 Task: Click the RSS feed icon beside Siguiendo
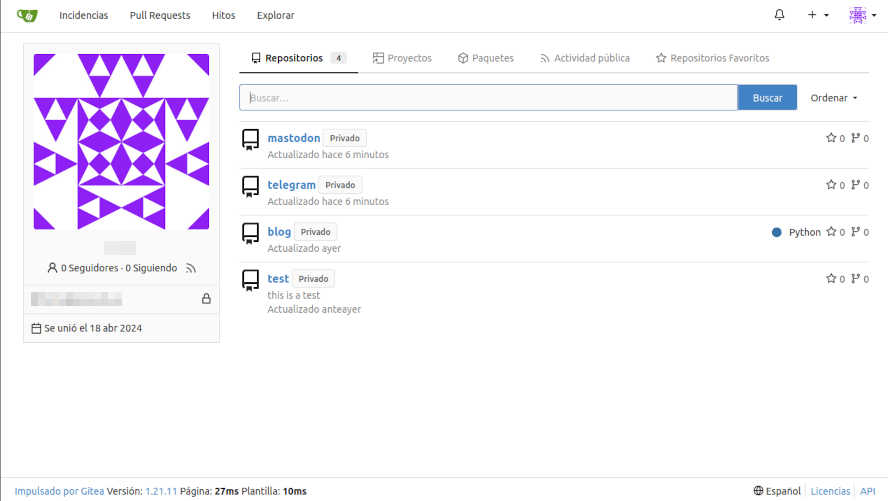click(x=191, y=268)
